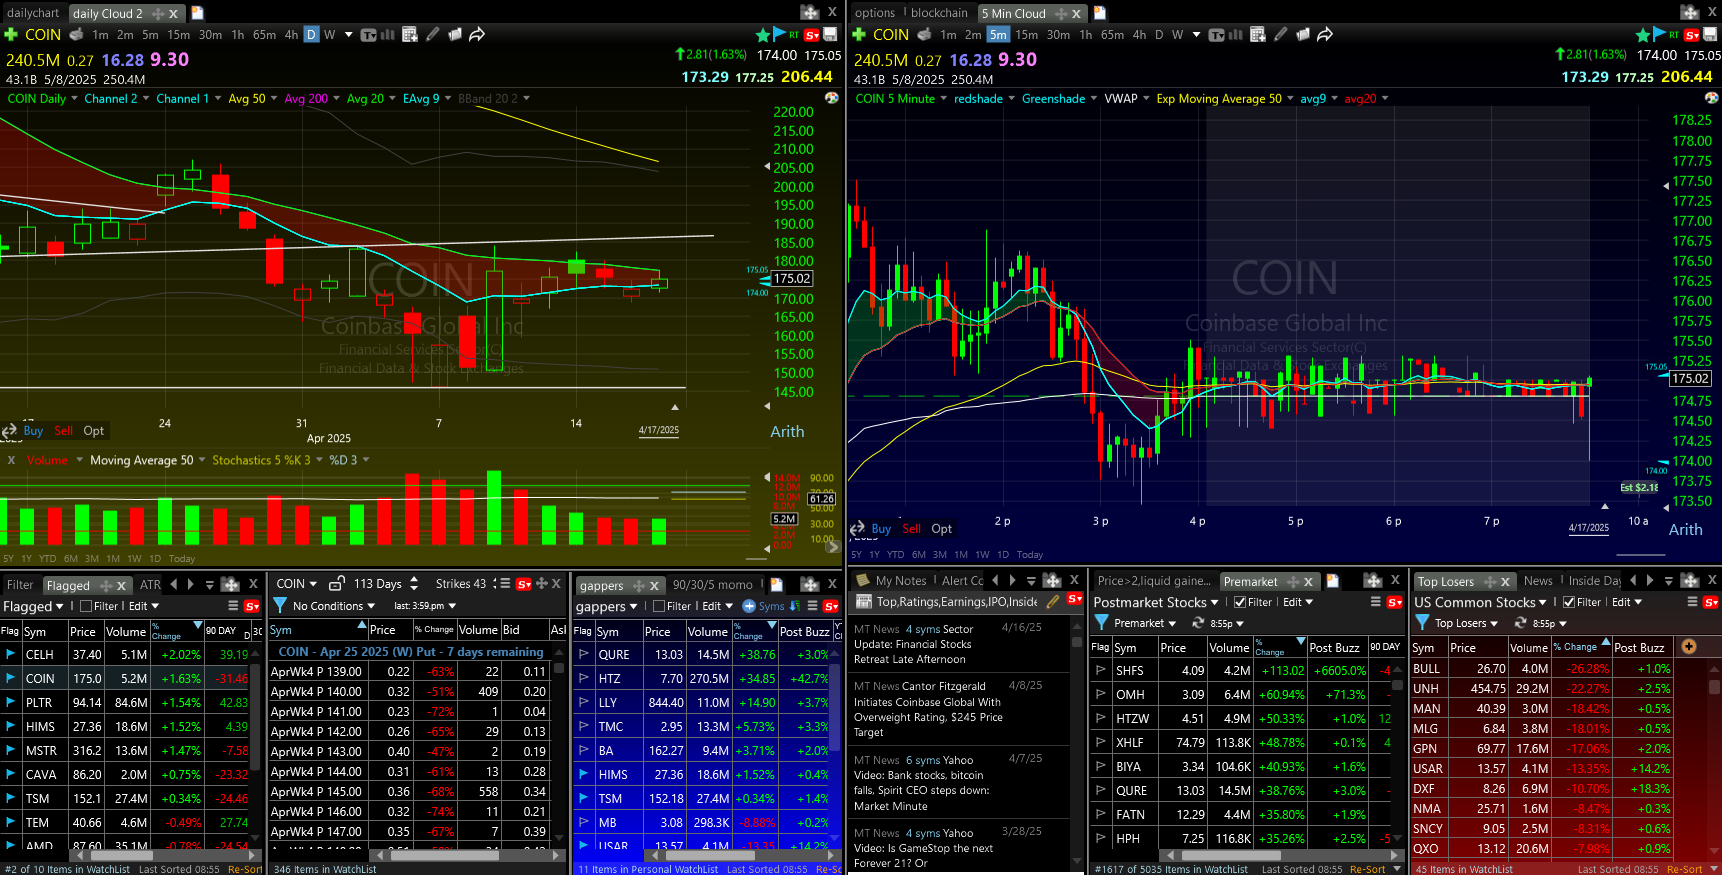This screenshot has width=1722, height=875.
Task: Select the 15m timeframe on daily chart
Action: [x=179, y=35]
